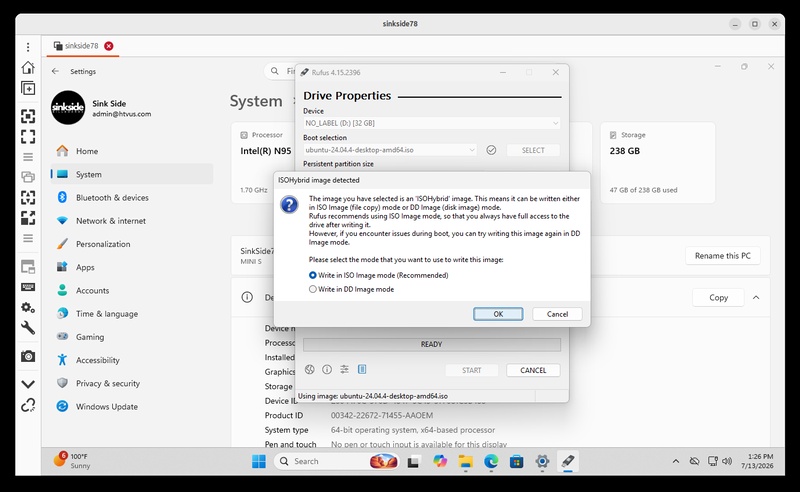Image resolution: width=800 pixels, height=492 pixels.
Task: Duplicate the current connection with plus-window icon
Action: (28, 88)
